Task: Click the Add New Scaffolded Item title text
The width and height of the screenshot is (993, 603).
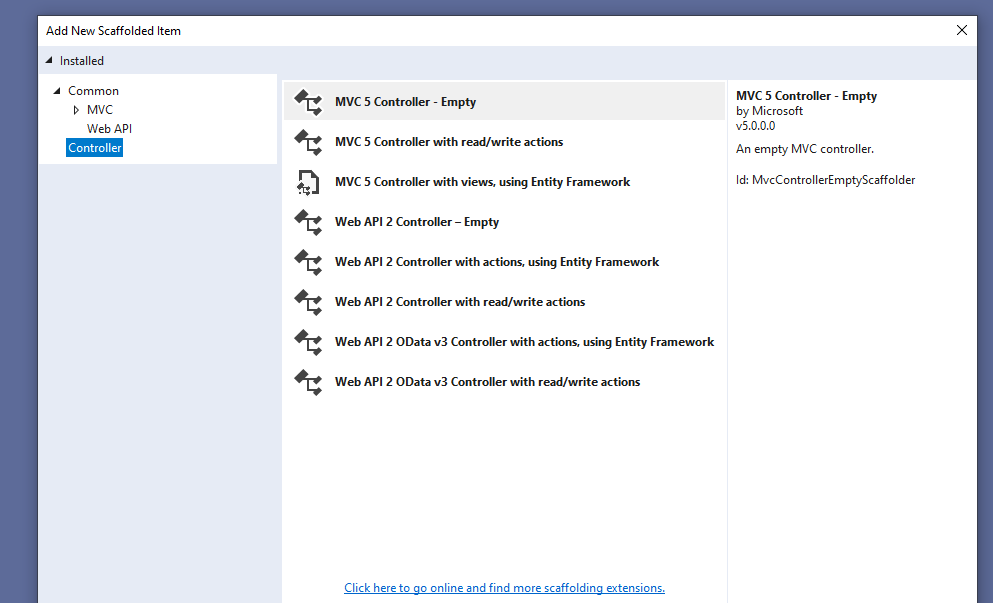Action: 113,30
